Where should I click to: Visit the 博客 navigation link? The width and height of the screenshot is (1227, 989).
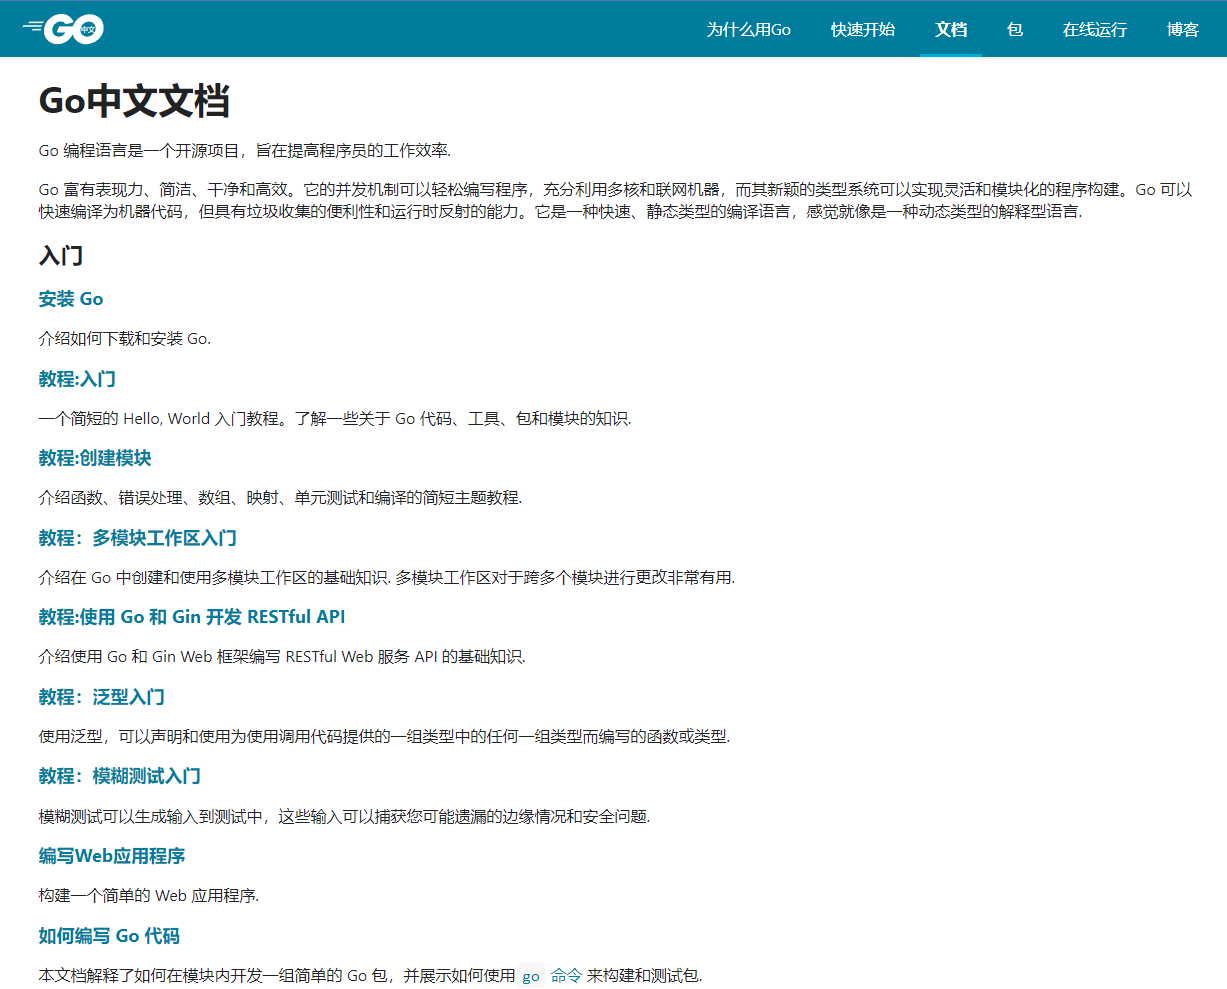(1183, 29)
